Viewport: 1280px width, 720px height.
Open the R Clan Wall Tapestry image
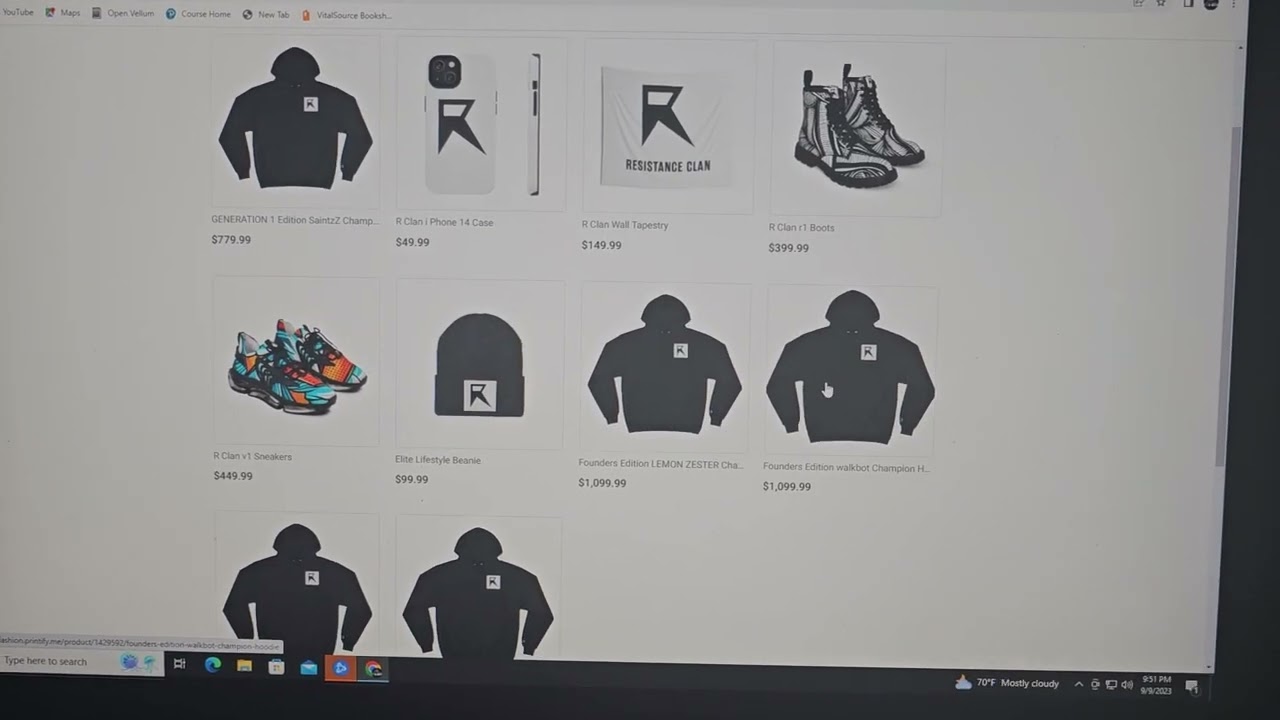click(x=669, y=126)
